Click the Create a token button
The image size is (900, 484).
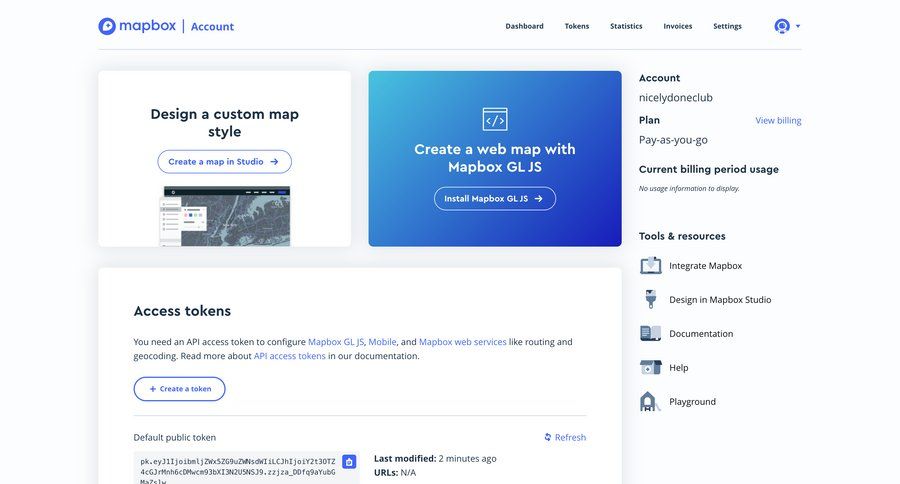pos(180,389)
